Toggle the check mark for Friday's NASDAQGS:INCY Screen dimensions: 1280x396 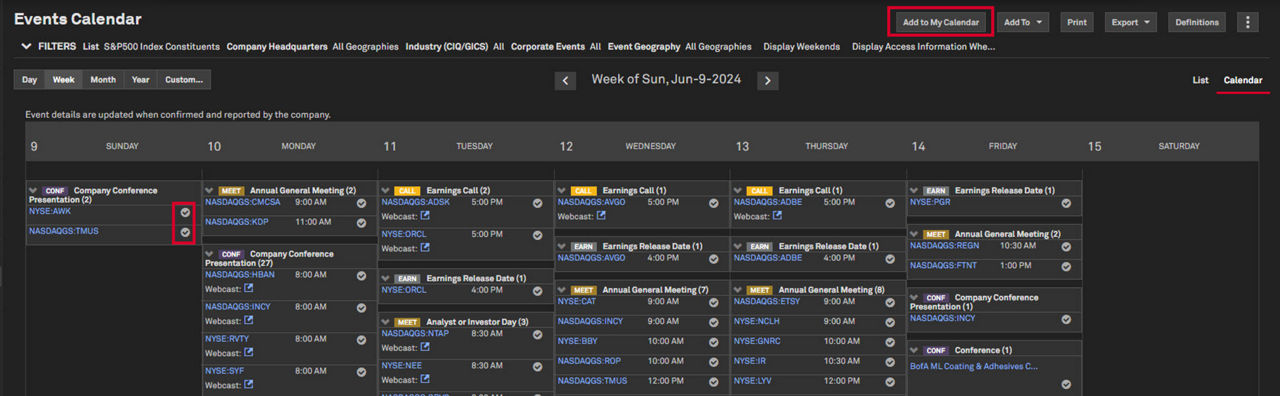(1066, 320)
